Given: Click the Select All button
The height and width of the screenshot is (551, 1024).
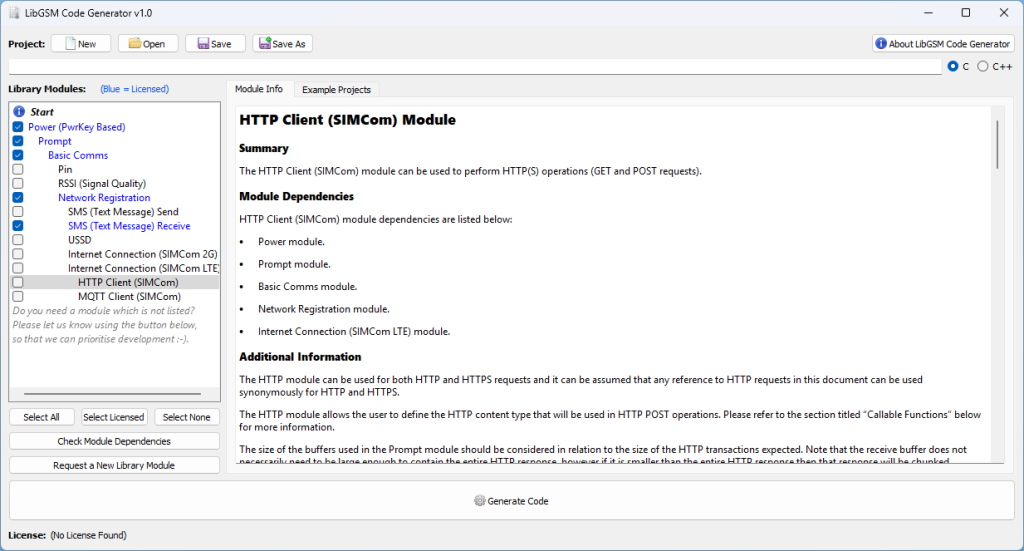Looking at the screenshot, I should click(41, 417).
